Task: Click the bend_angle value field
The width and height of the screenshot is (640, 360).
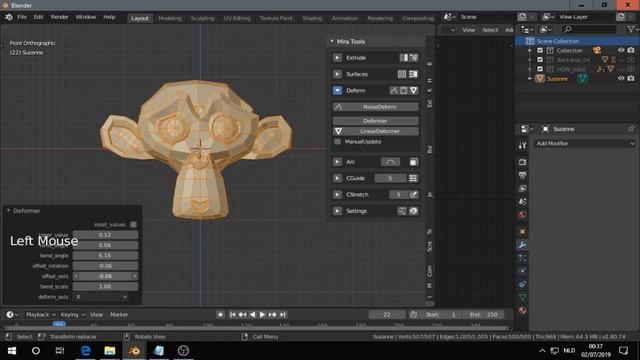Action: tap(105, 256)
